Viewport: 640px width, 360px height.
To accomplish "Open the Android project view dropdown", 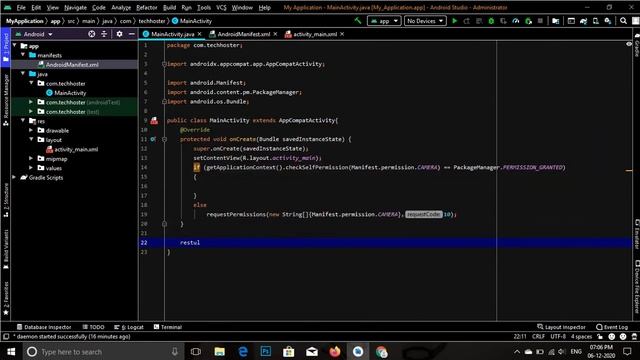I will point(34,34).
